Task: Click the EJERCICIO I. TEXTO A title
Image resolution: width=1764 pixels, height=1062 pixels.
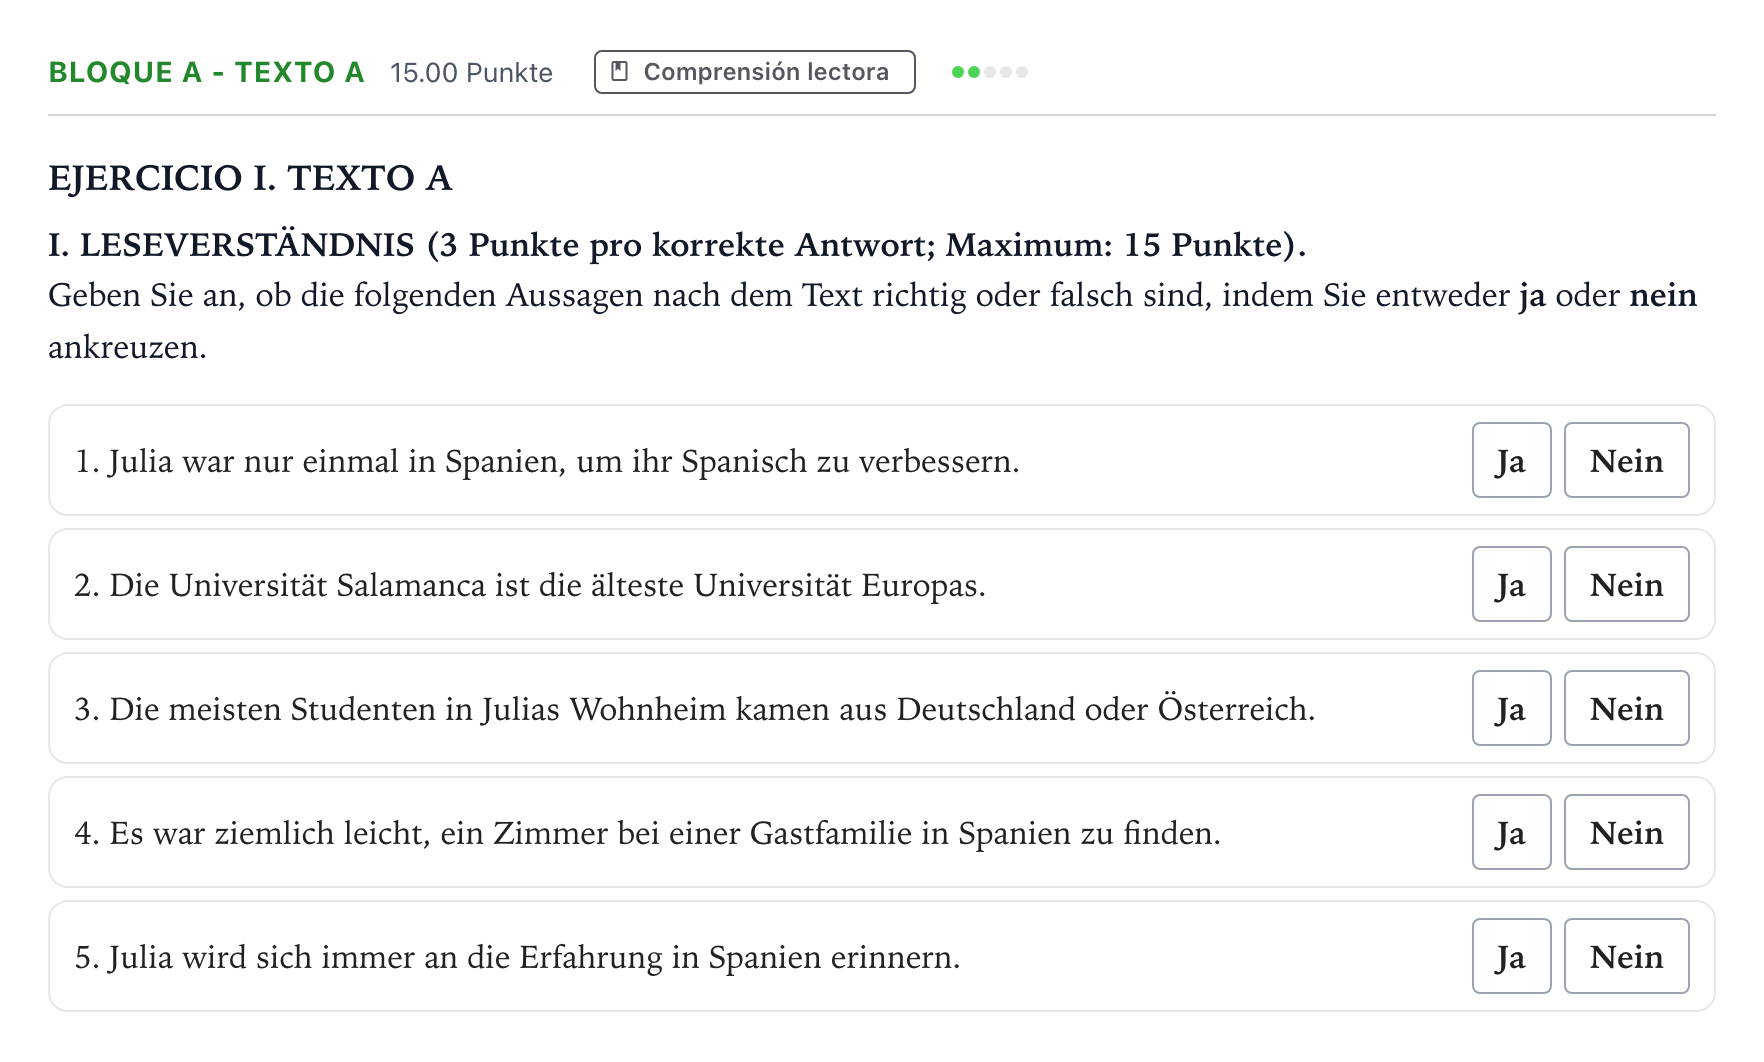Action: pyautogui.click(x=250, y=178)
